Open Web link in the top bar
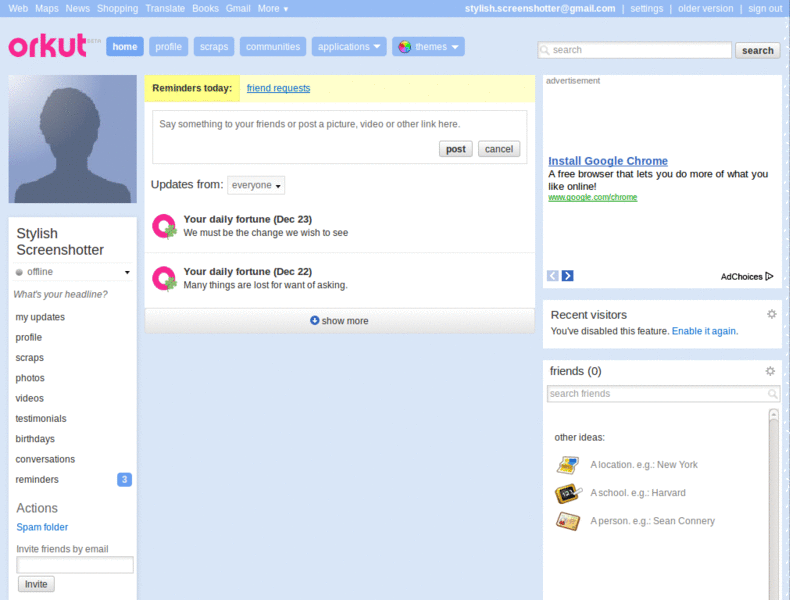This screenshot has height=600, width=800. coord(18,9)
